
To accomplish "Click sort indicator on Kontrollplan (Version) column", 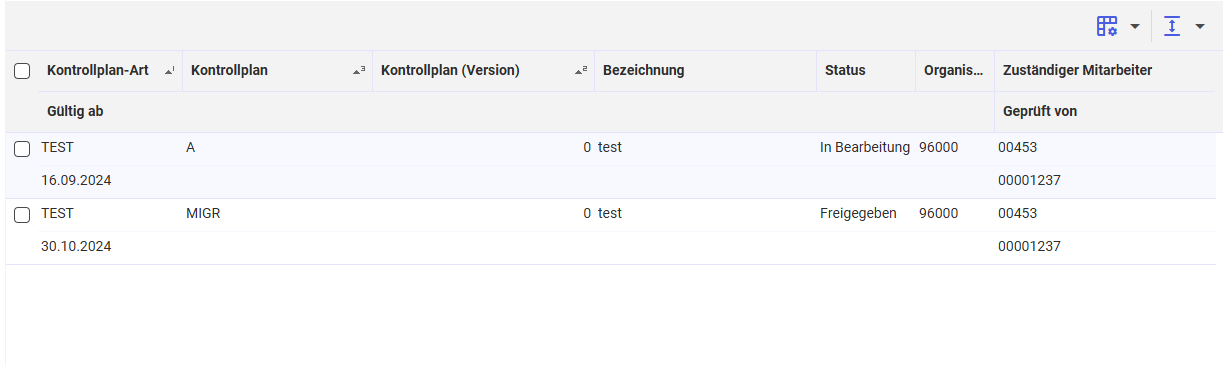I will click(x=581, y=71).
